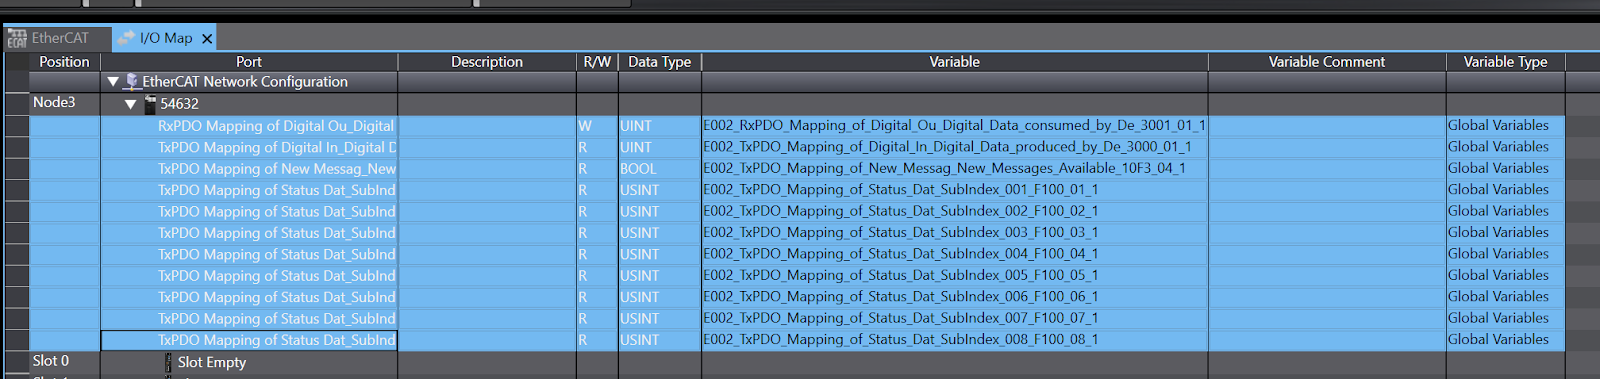Click the I/O Map tab icon

(126, 38)
